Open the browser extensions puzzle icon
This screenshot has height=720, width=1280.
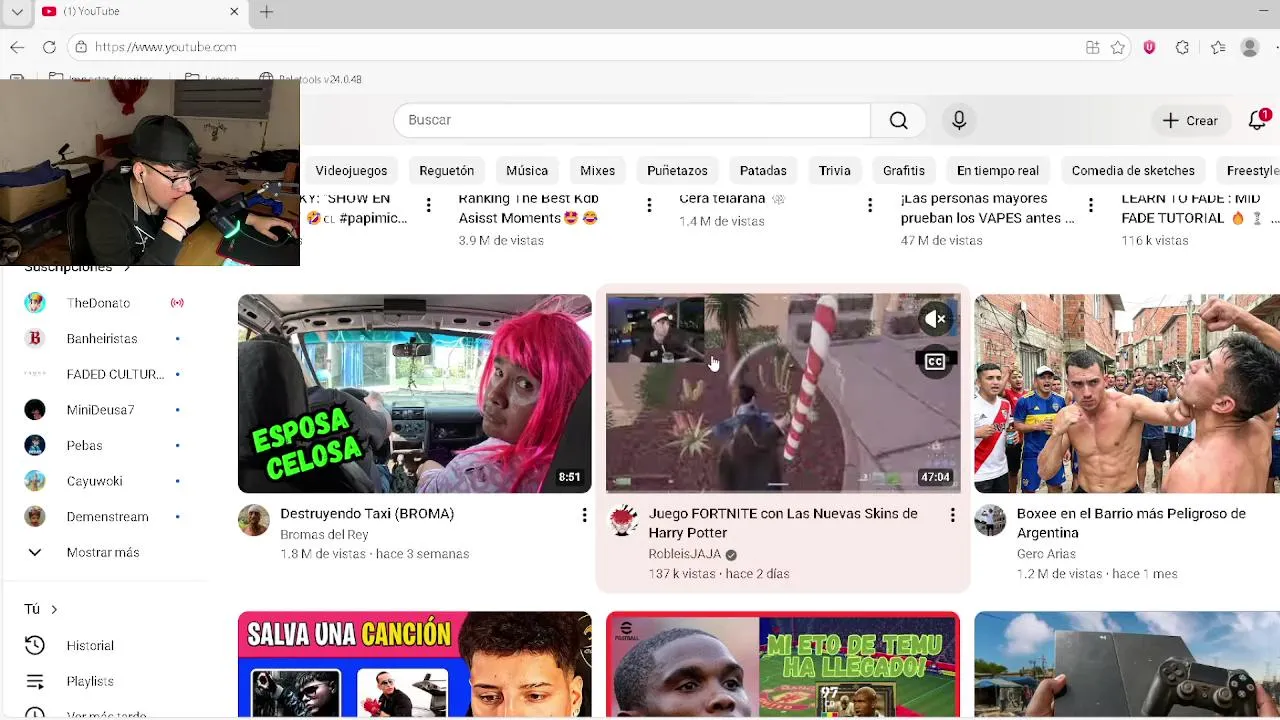1182,47
